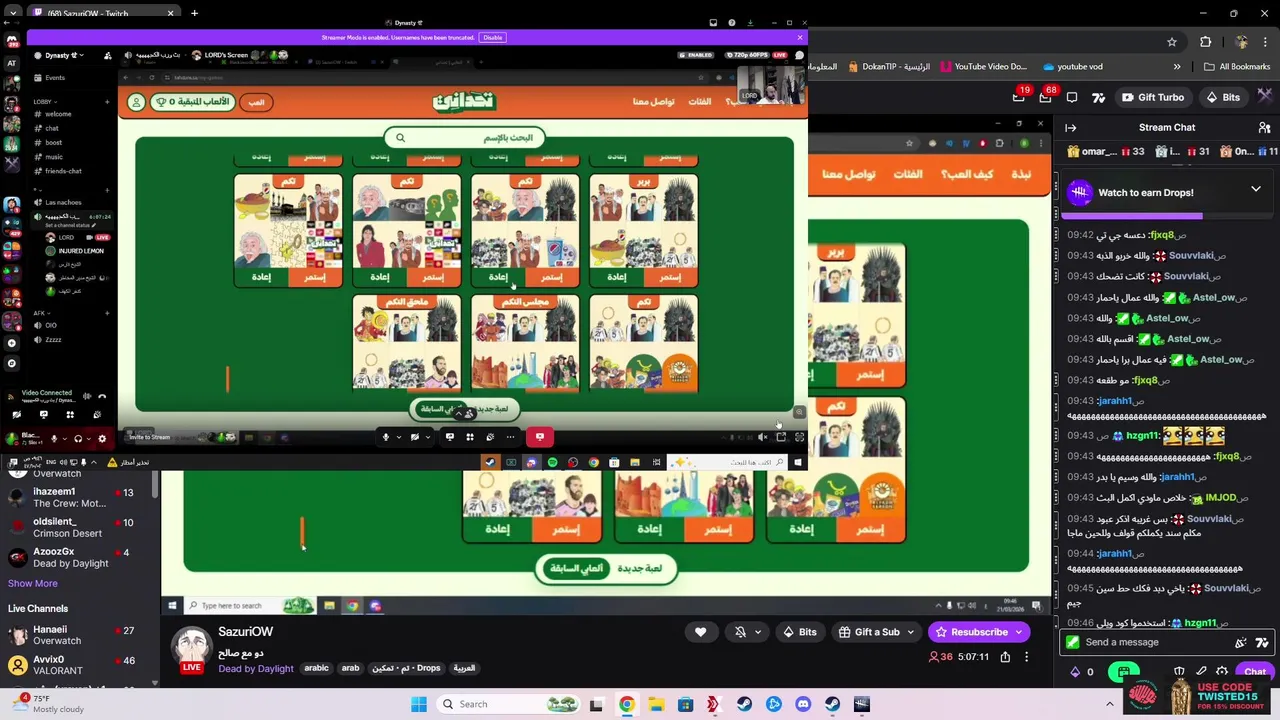Screen dimensions: 1280x720
Task: Follow heart button under the stream
Action: tap(700, 632)
